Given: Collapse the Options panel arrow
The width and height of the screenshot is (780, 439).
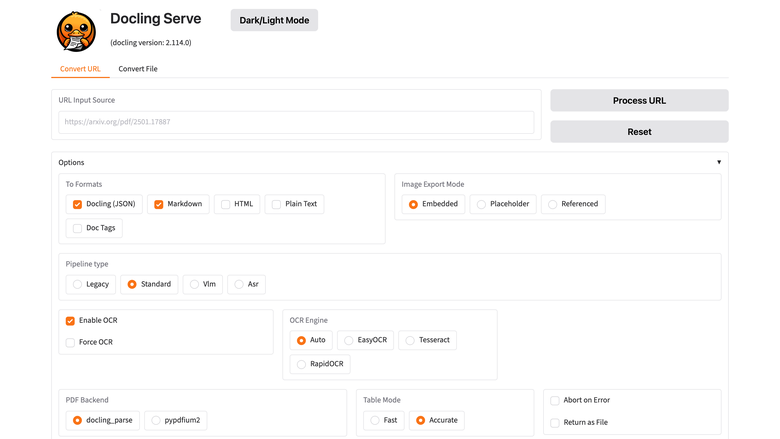Looking at the screenshot, I should (x=718, y=162).
